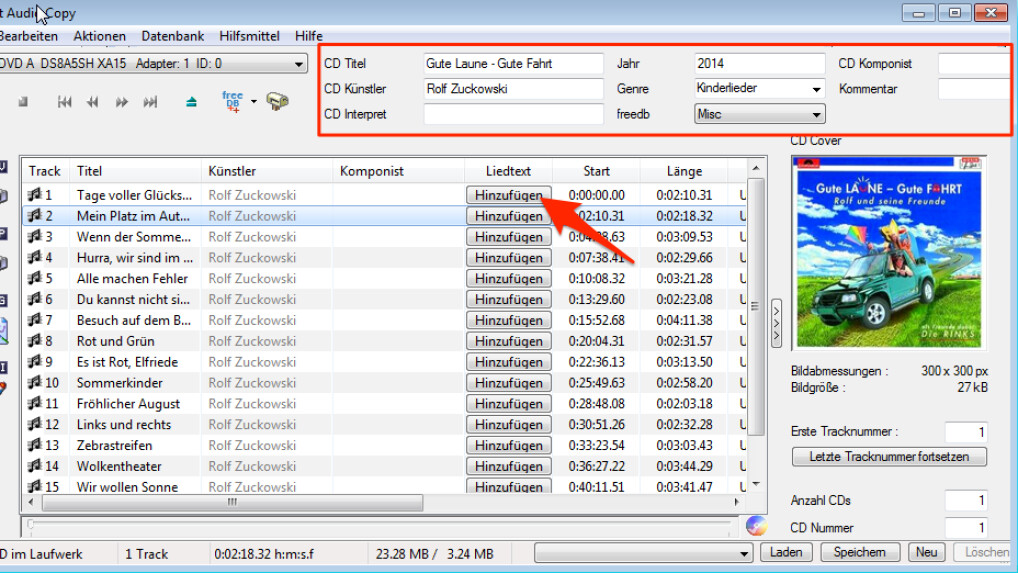
Task: Open the Hilfe menu
Action: [308, 36]
